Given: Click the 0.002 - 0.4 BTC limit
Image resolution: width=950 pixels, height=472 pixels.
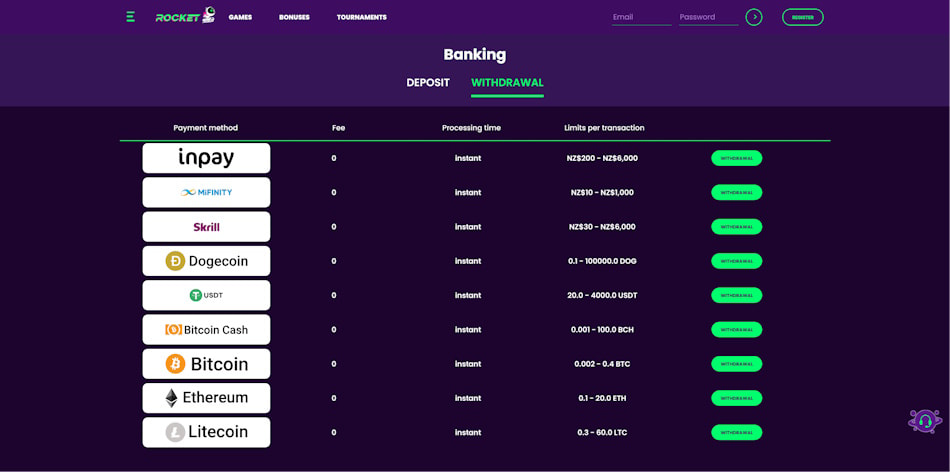Looking at the screenshot, I should click(x=604, y=364).
